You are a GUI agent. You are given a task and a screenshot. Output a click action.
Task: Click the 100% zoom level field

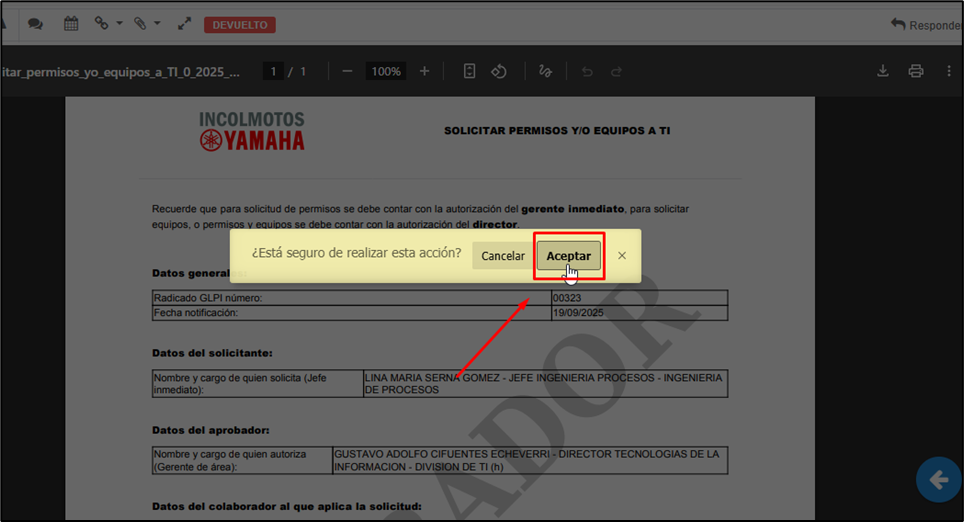pyautogui.click(x=386, y=71)
